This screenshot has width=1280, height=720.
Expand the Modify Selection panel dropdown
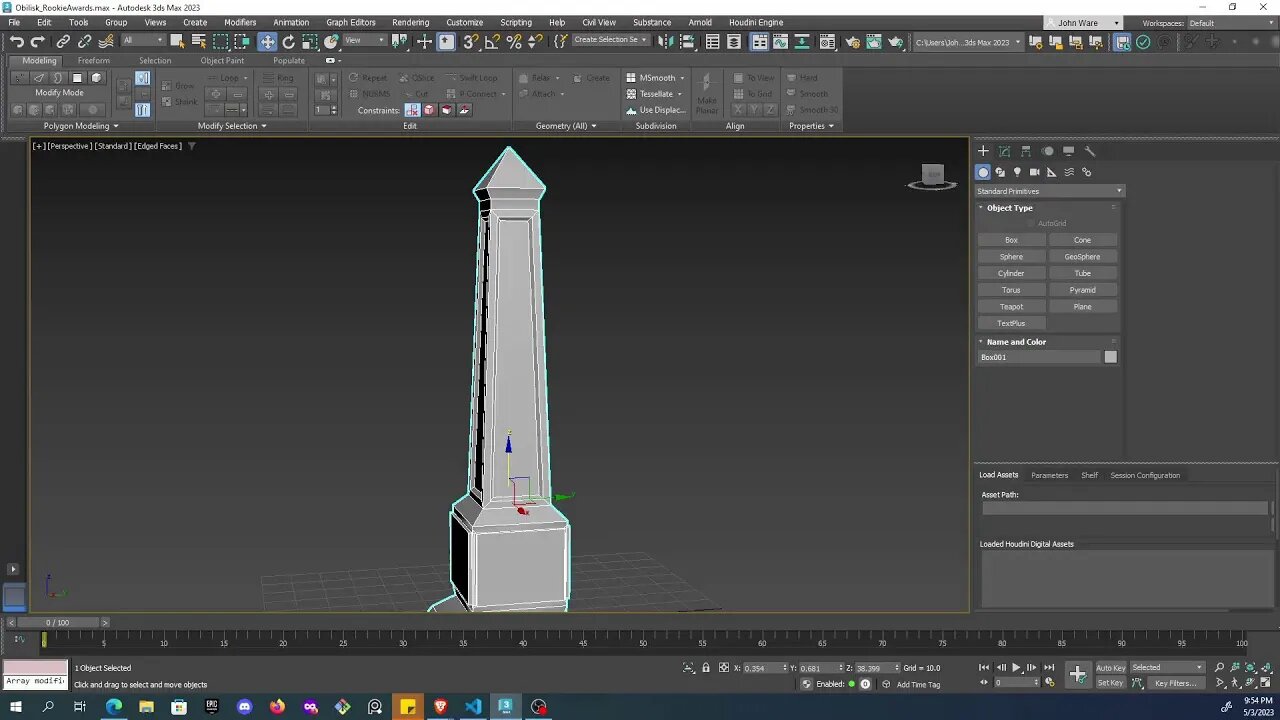[x=232, y=126]
